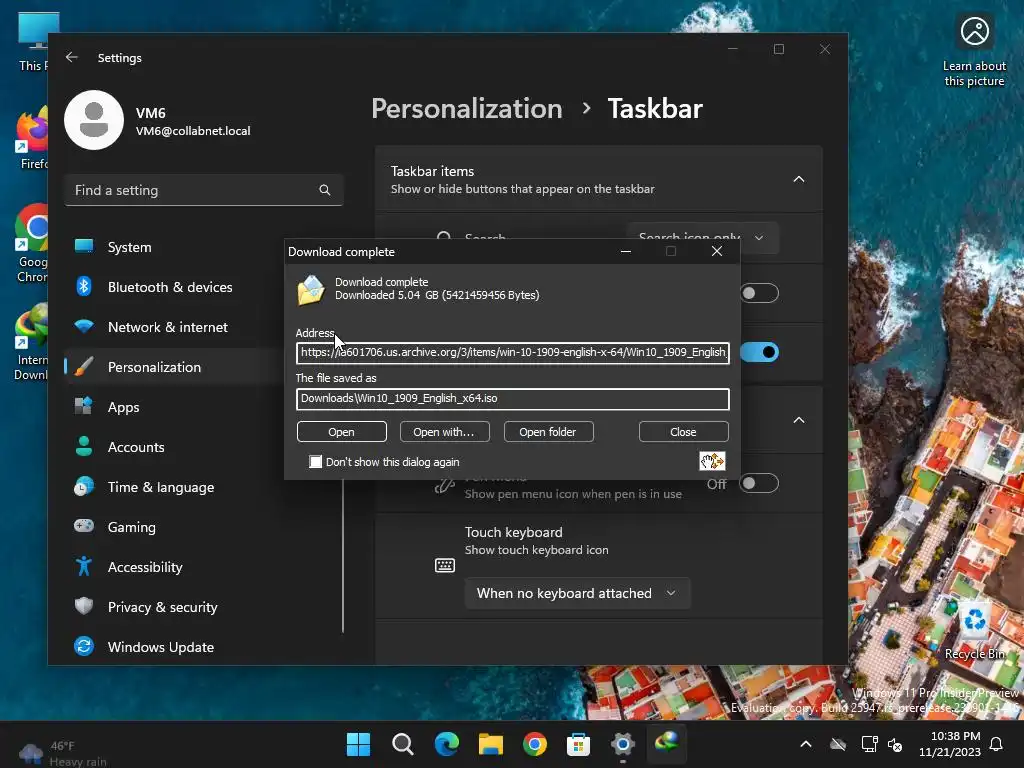Click the cloud sync tray icon

point(838,744)
